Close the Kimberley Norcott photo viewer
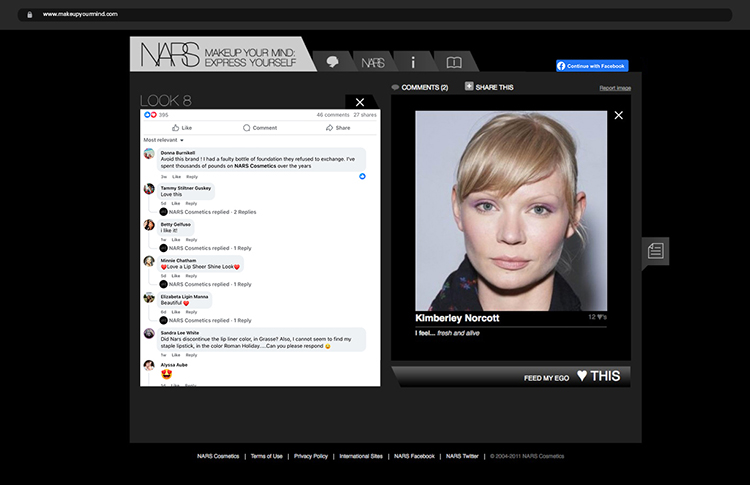The height and width of the screenshot is (485, 750). click(618, 116)
